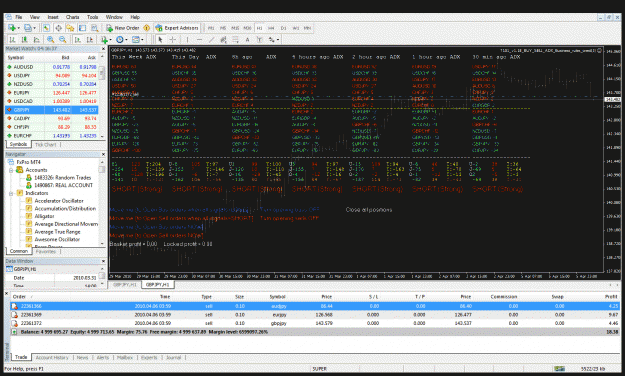This screenshot has width=625, height=376.
Task: Zoom in on the chart
Action: [x=50, y=39]
